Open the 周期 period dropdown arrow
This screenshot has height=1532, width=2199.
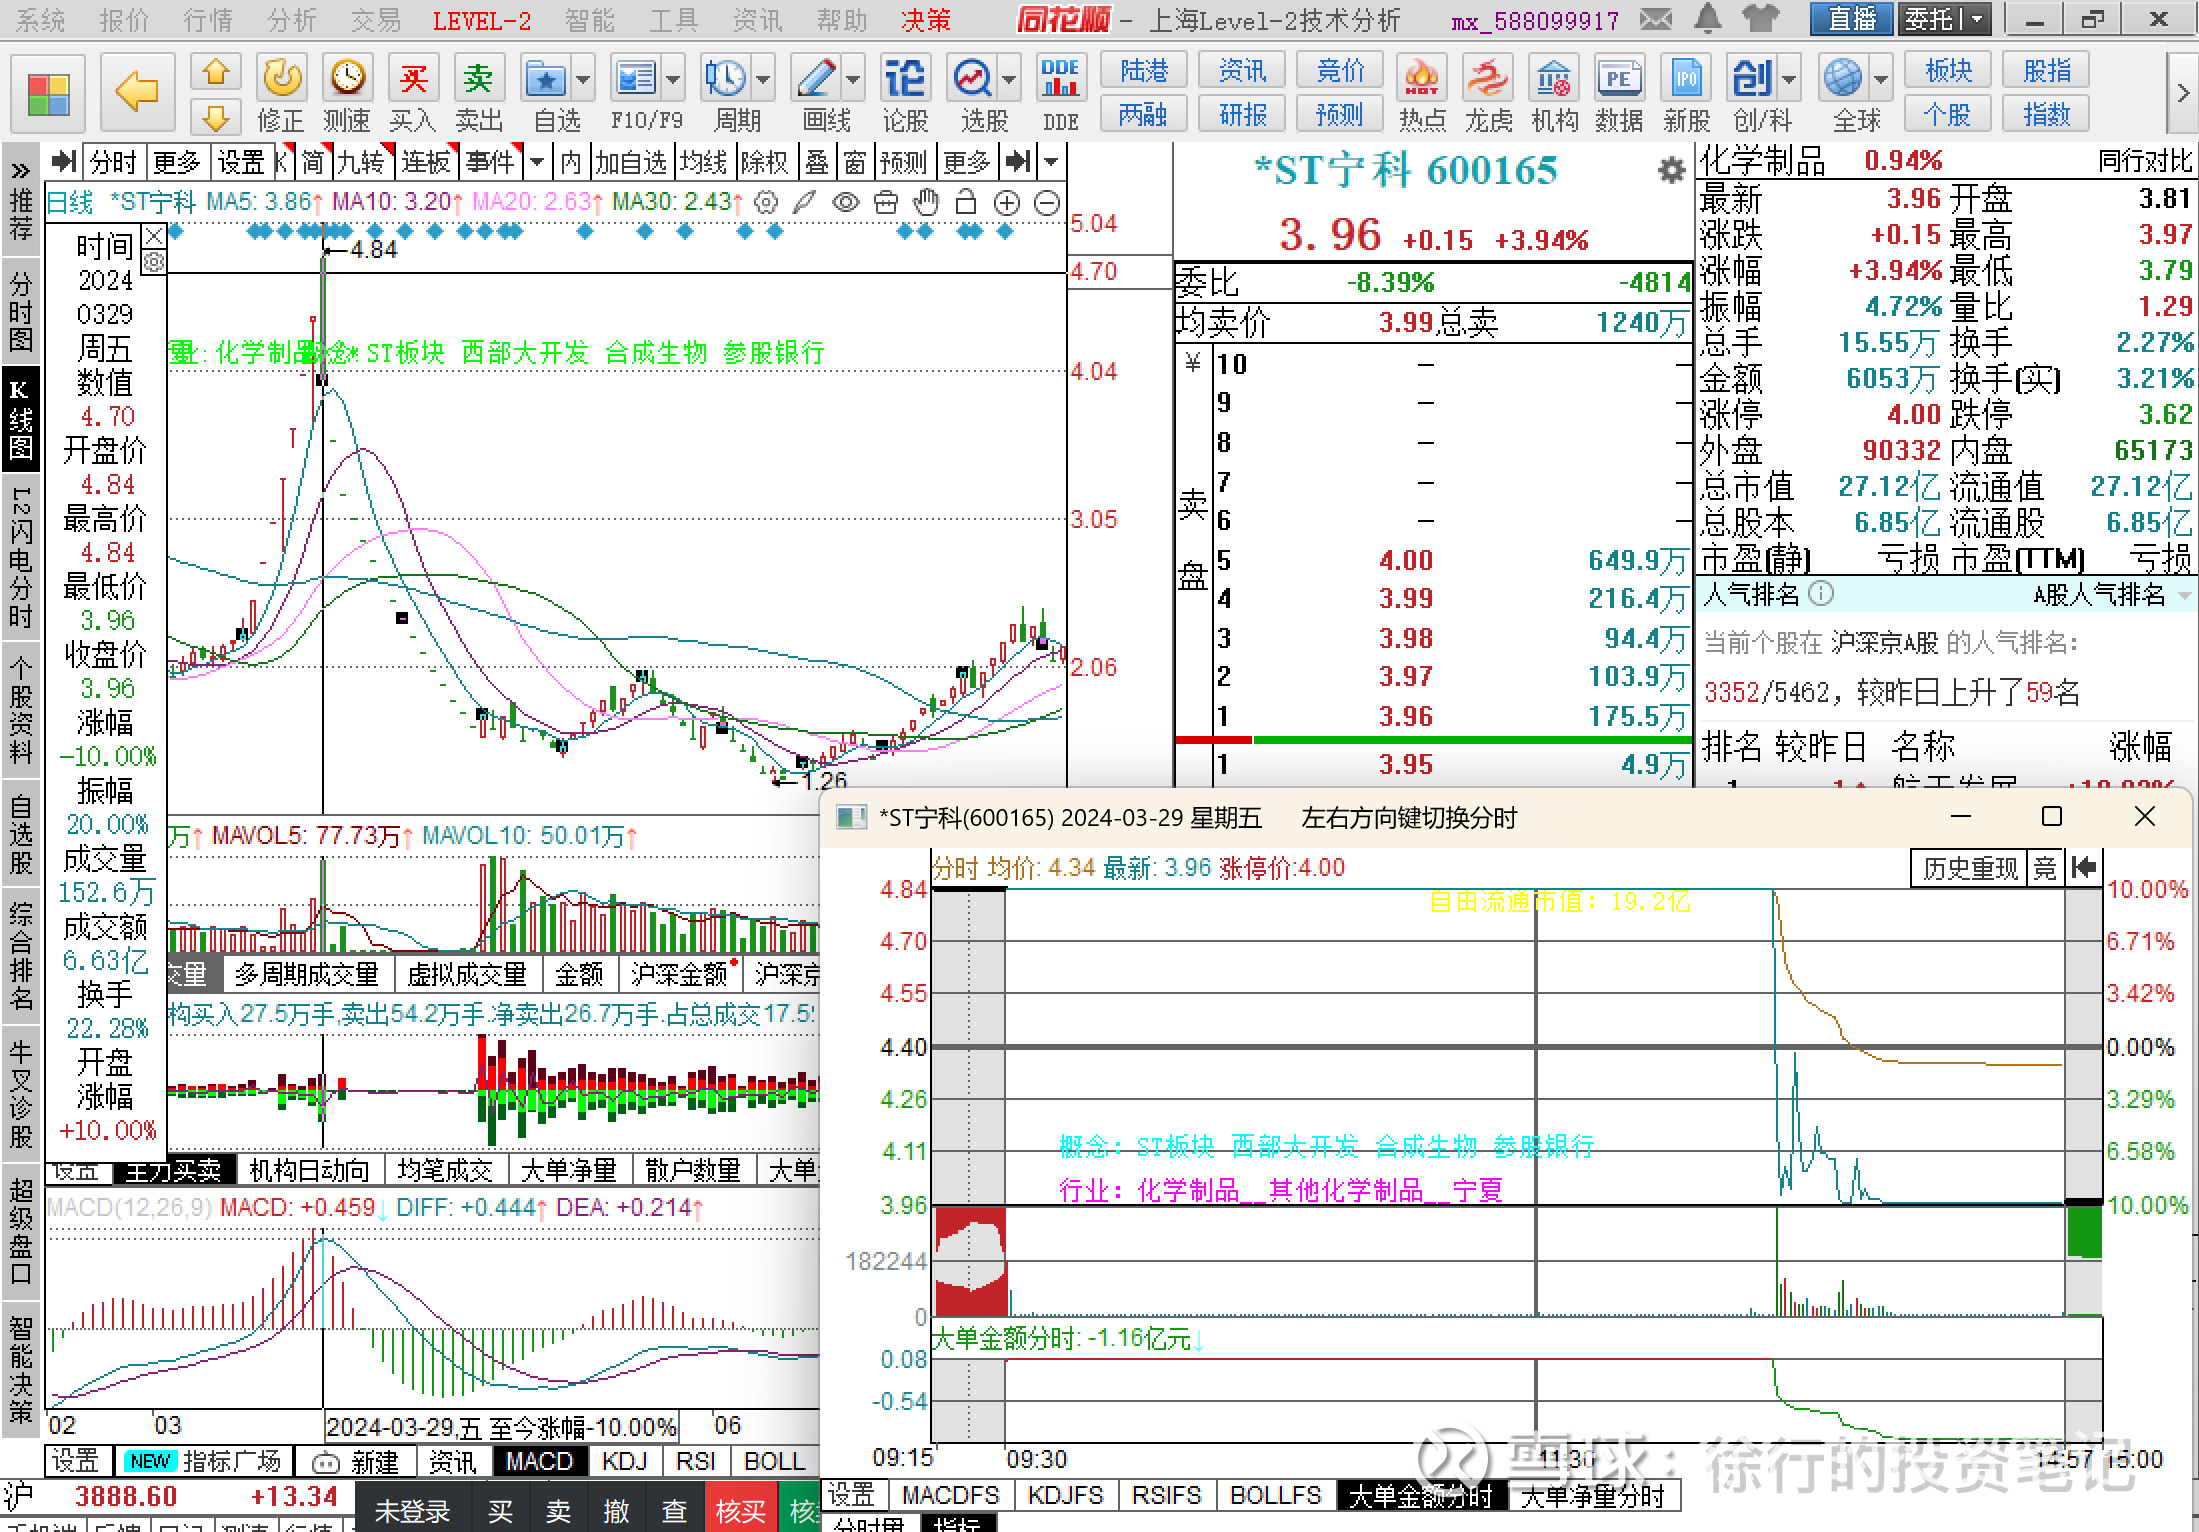tap(764, 79)
